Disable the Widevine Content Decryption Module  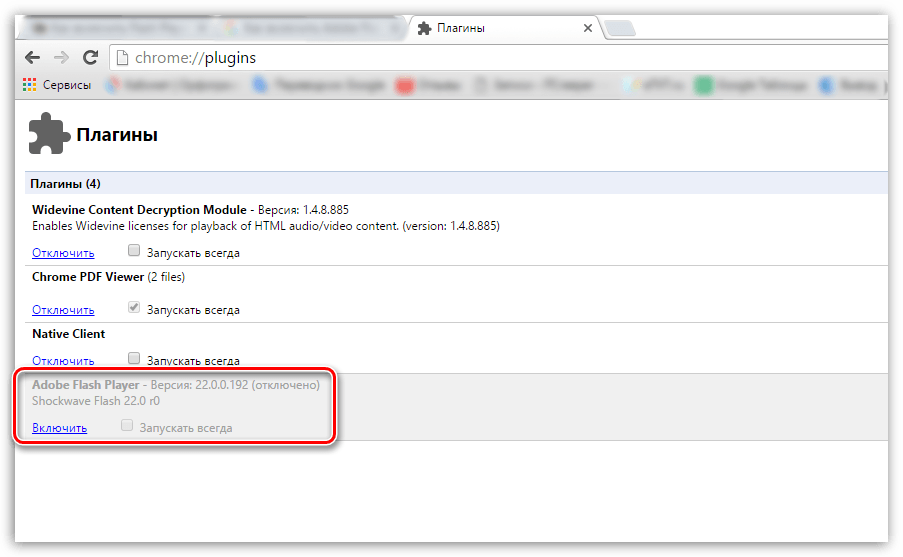click(63, 253)
